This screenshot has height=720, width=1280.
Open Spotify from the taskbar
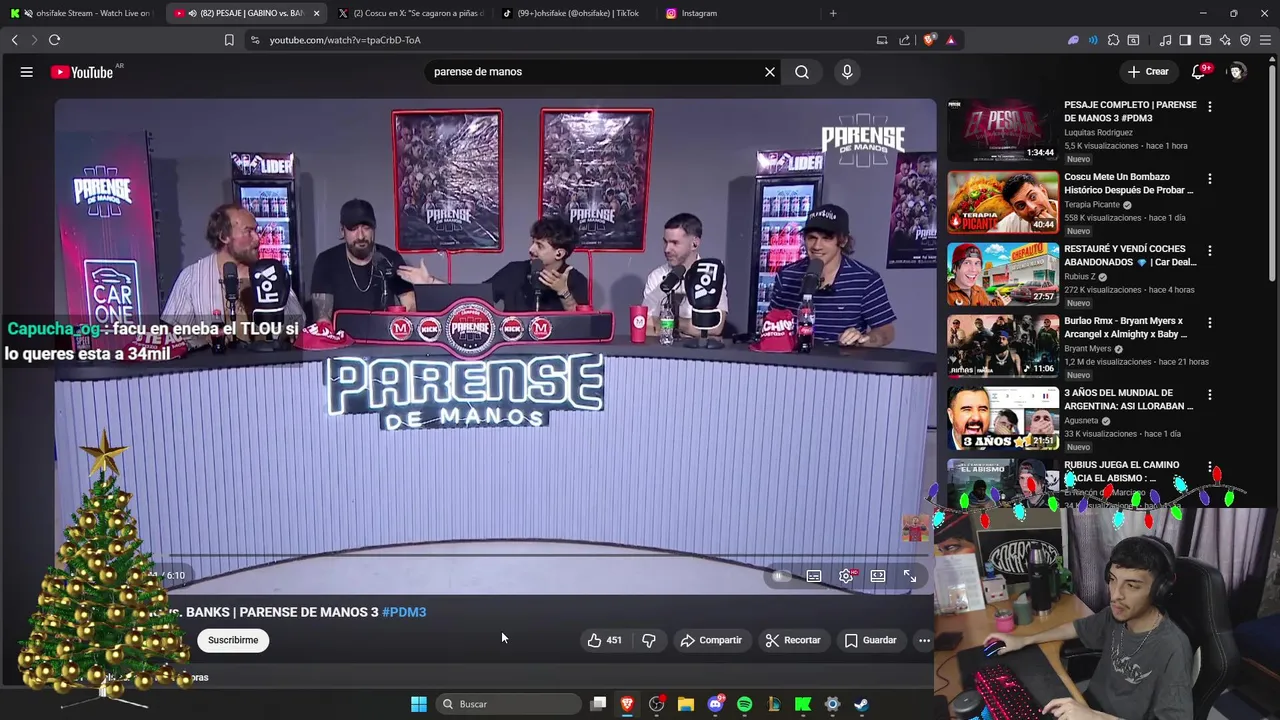(x=744, y=704)
